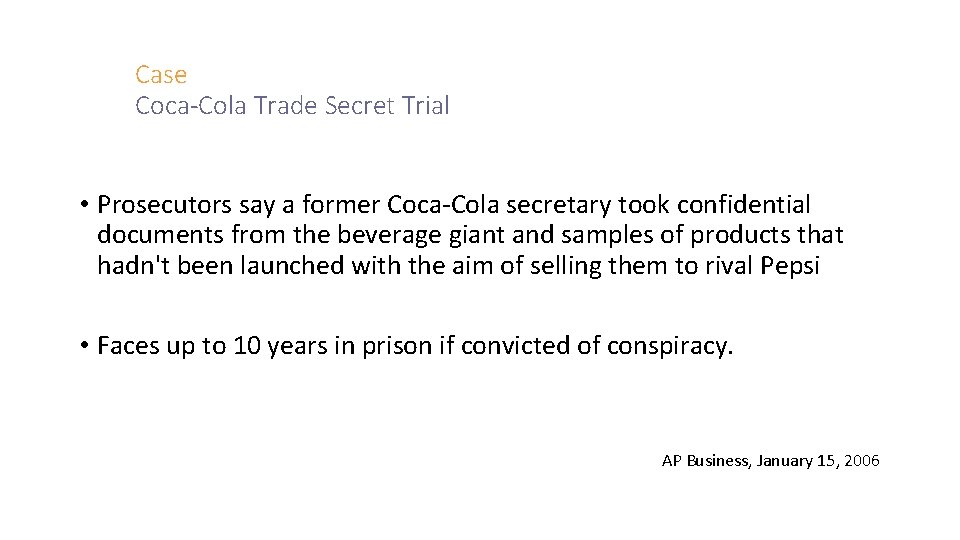The width and height of the screenshot is (960, 540).
Task: Click the word "confidential" in first bullet
Action: tap(743, 205)
